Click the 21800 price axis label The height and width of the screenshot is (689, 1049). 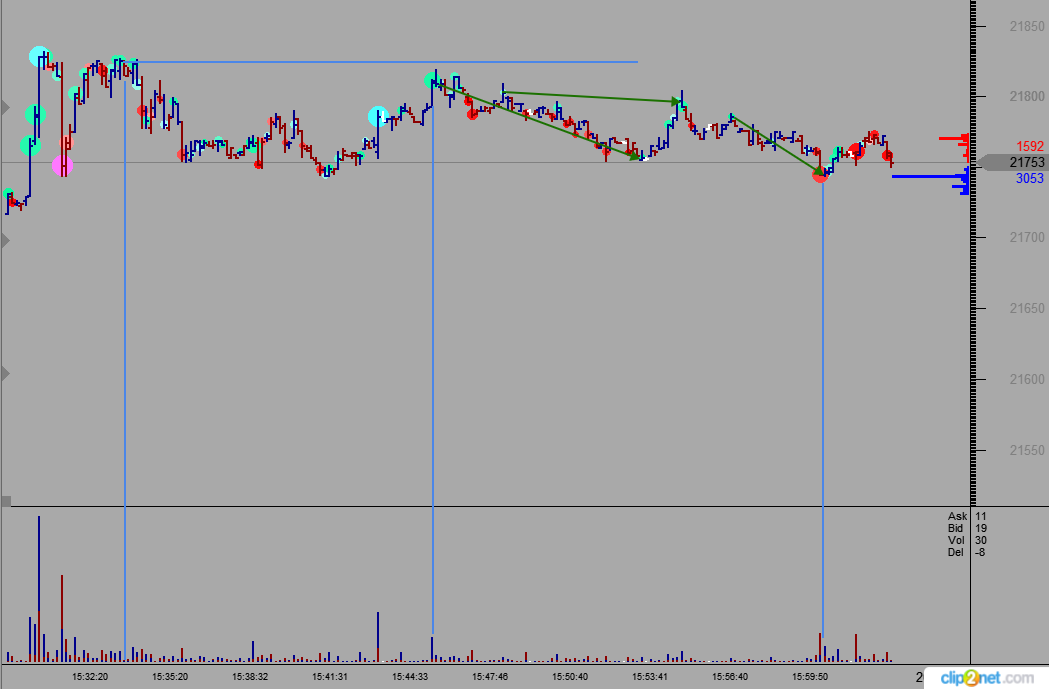1027,96
